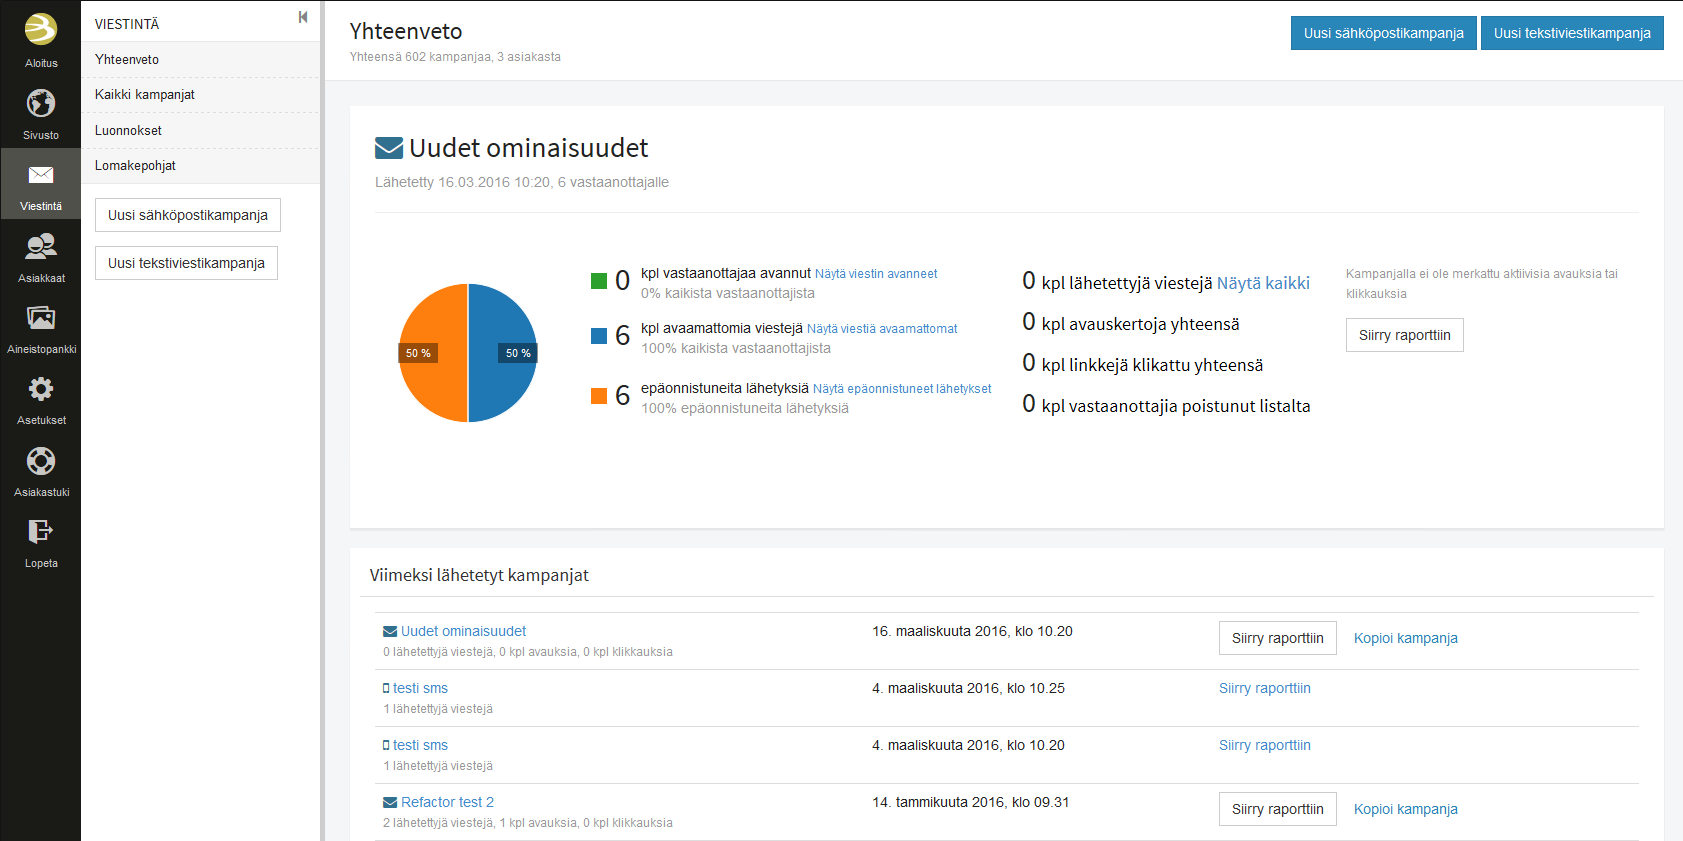
Task: Open the Aloitus home icon
Action: tap(41, 31)
